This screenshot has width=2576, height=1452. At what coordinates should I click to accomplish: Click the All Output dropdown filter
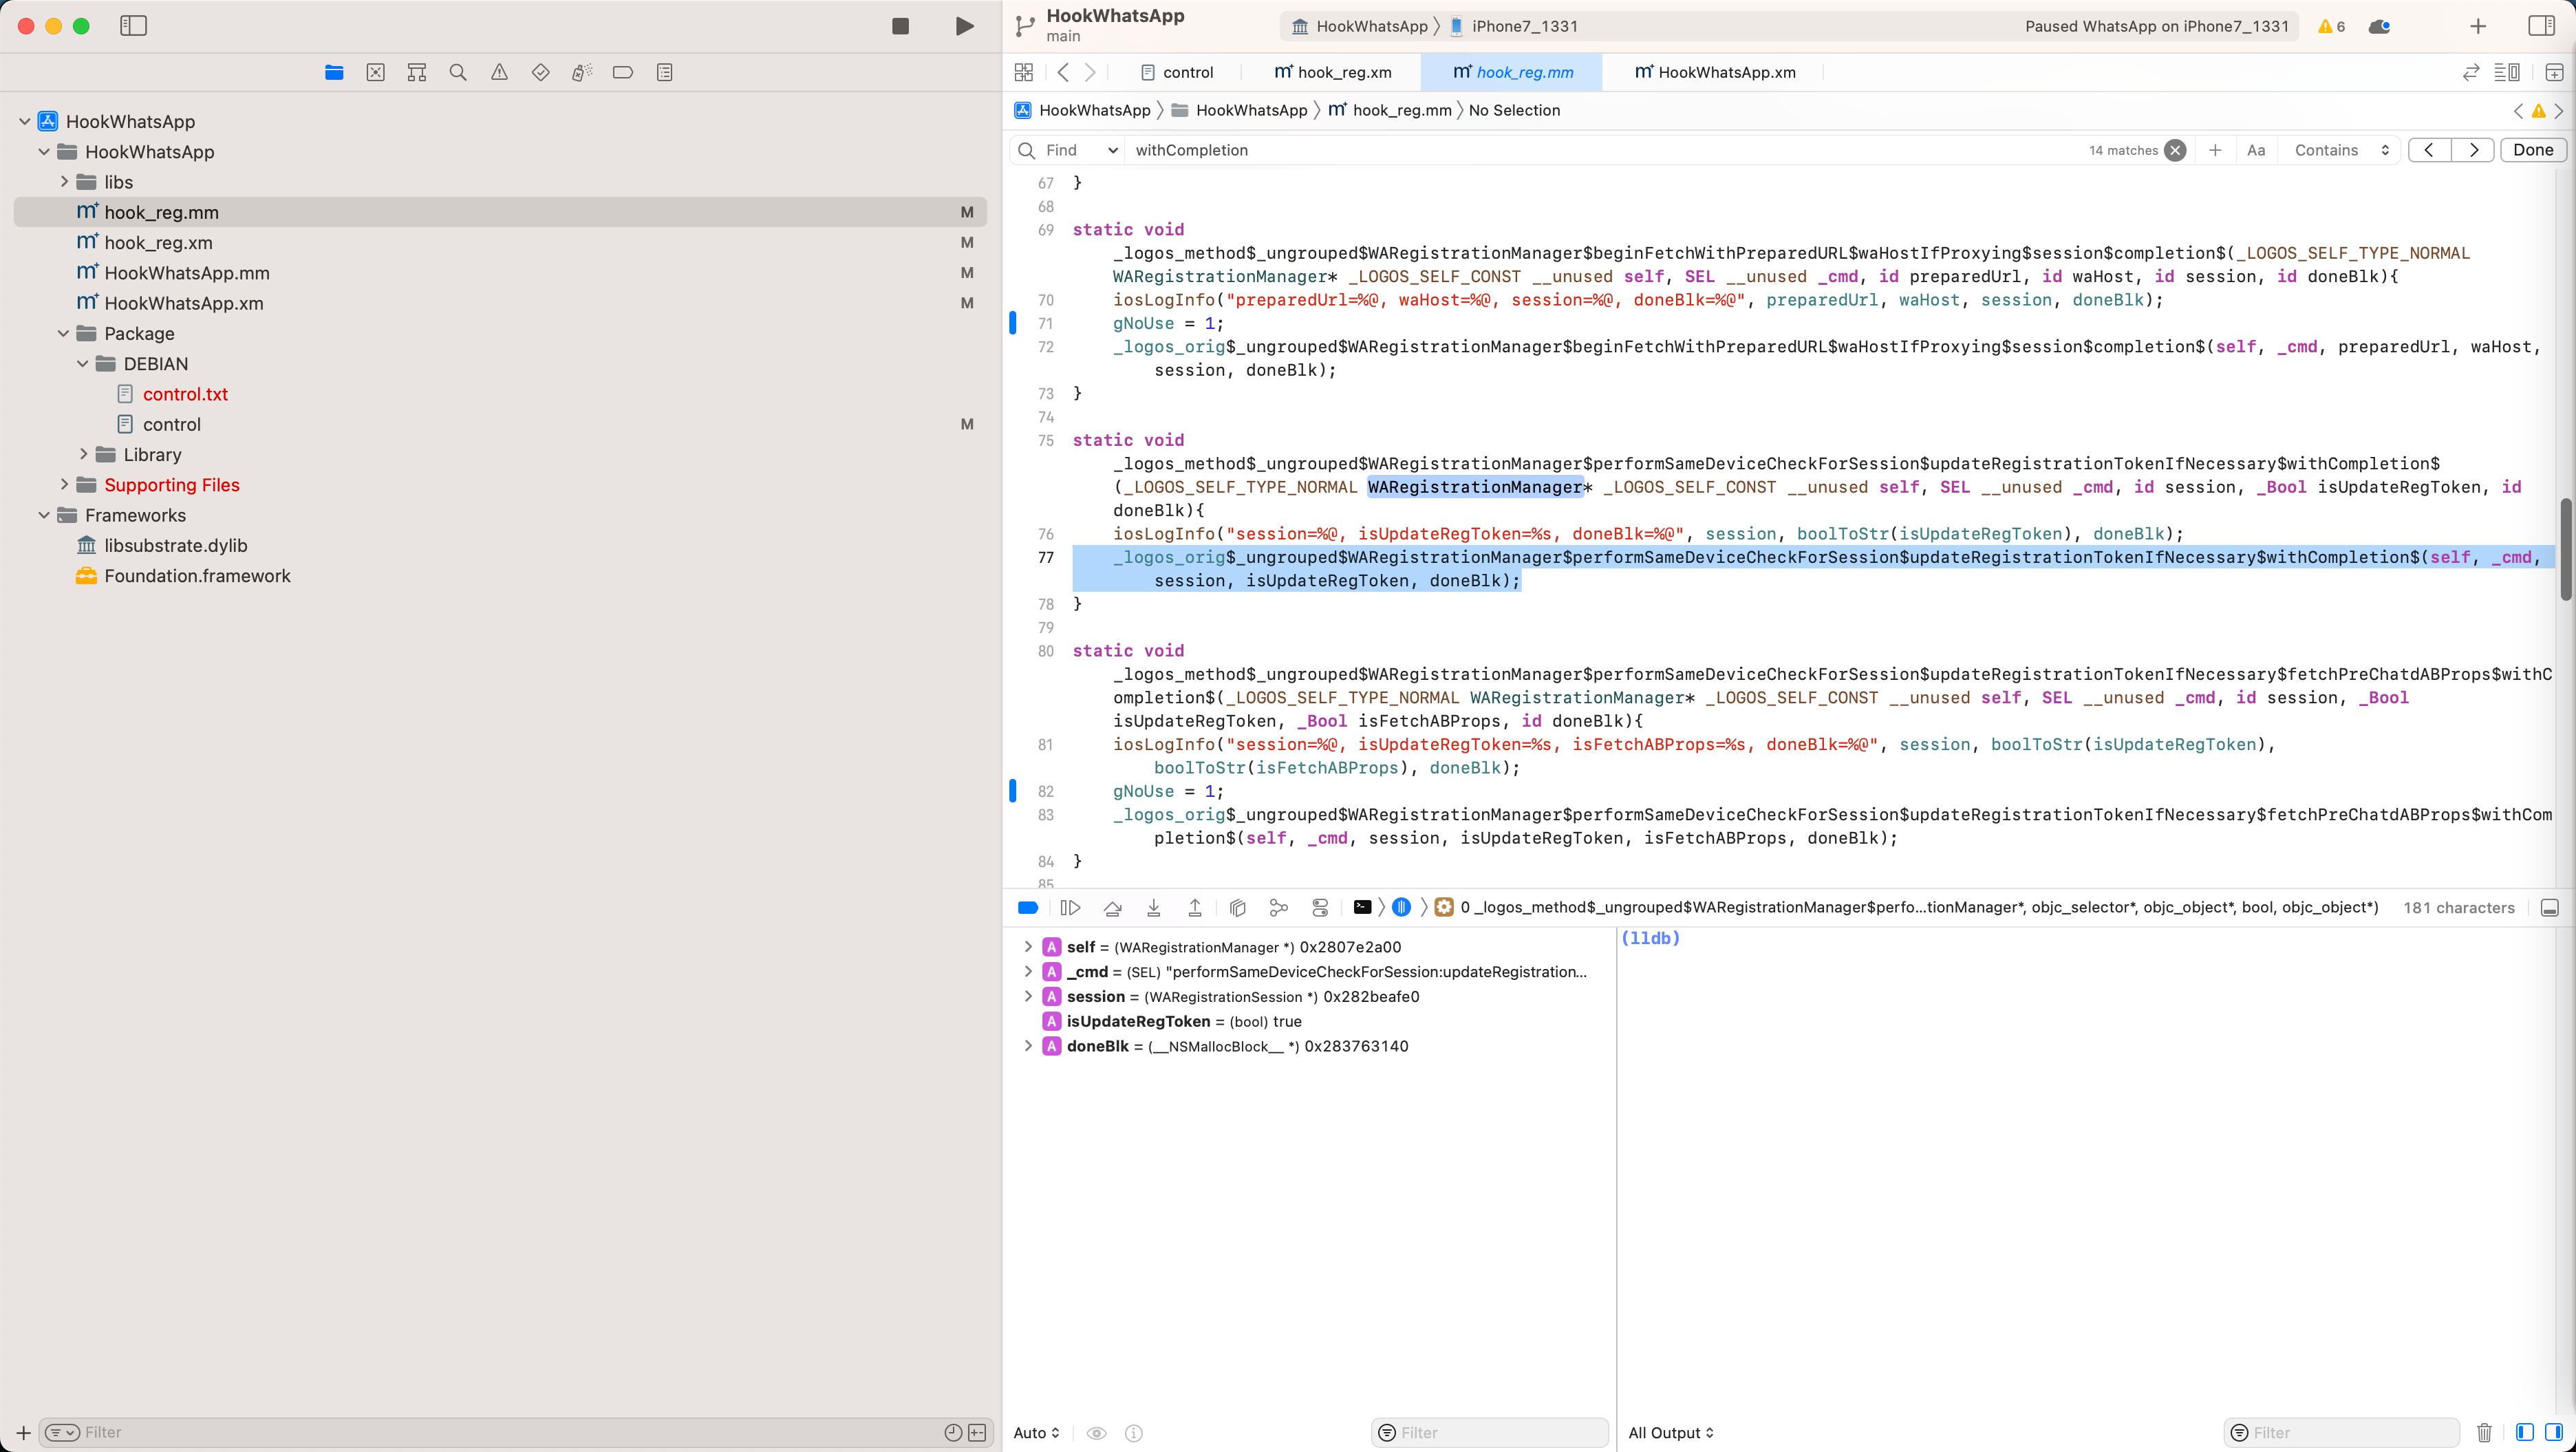[x=1668, y=1433]
